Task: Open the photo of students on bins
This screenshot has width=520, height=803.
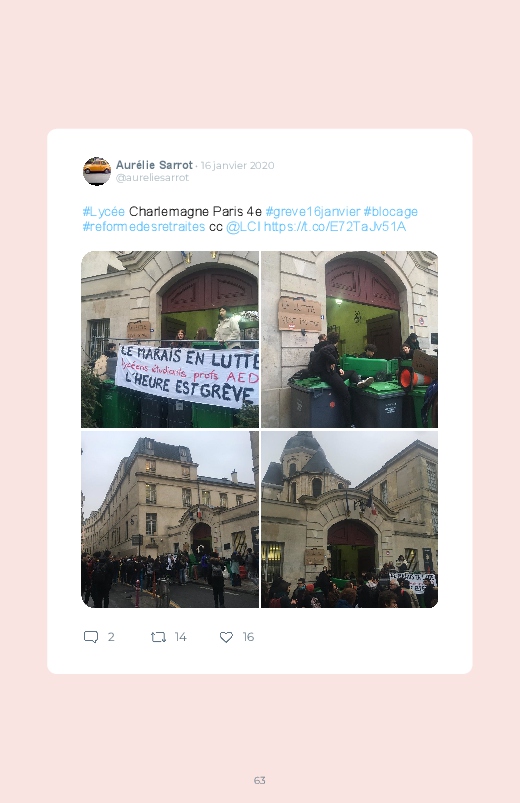Action: click(349, 339)
